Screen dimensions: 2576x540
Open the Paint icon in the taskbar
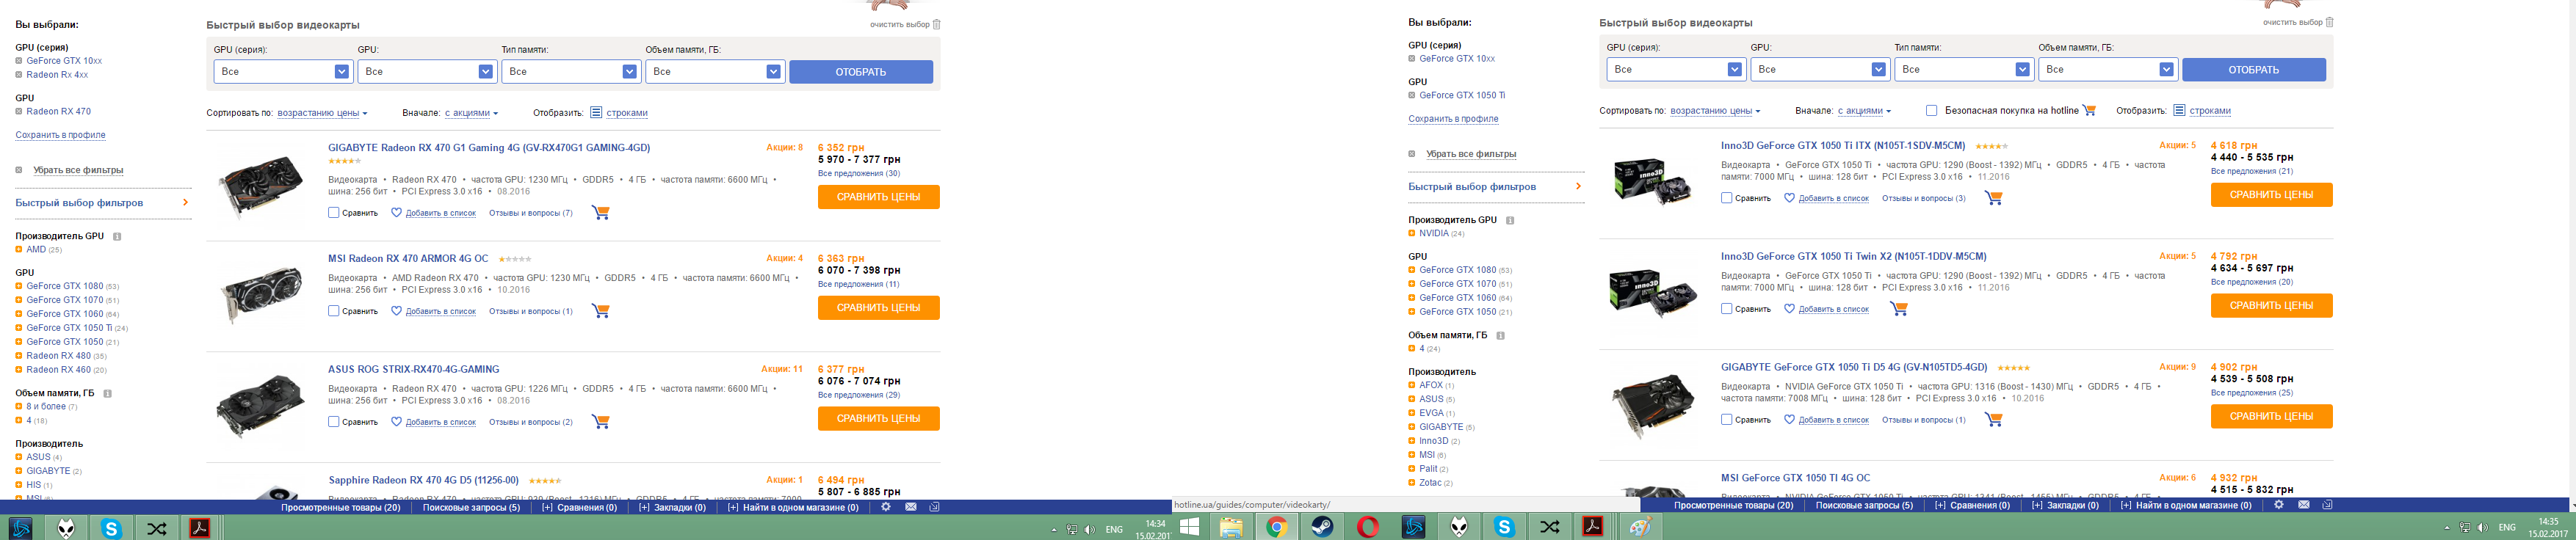1640,527
